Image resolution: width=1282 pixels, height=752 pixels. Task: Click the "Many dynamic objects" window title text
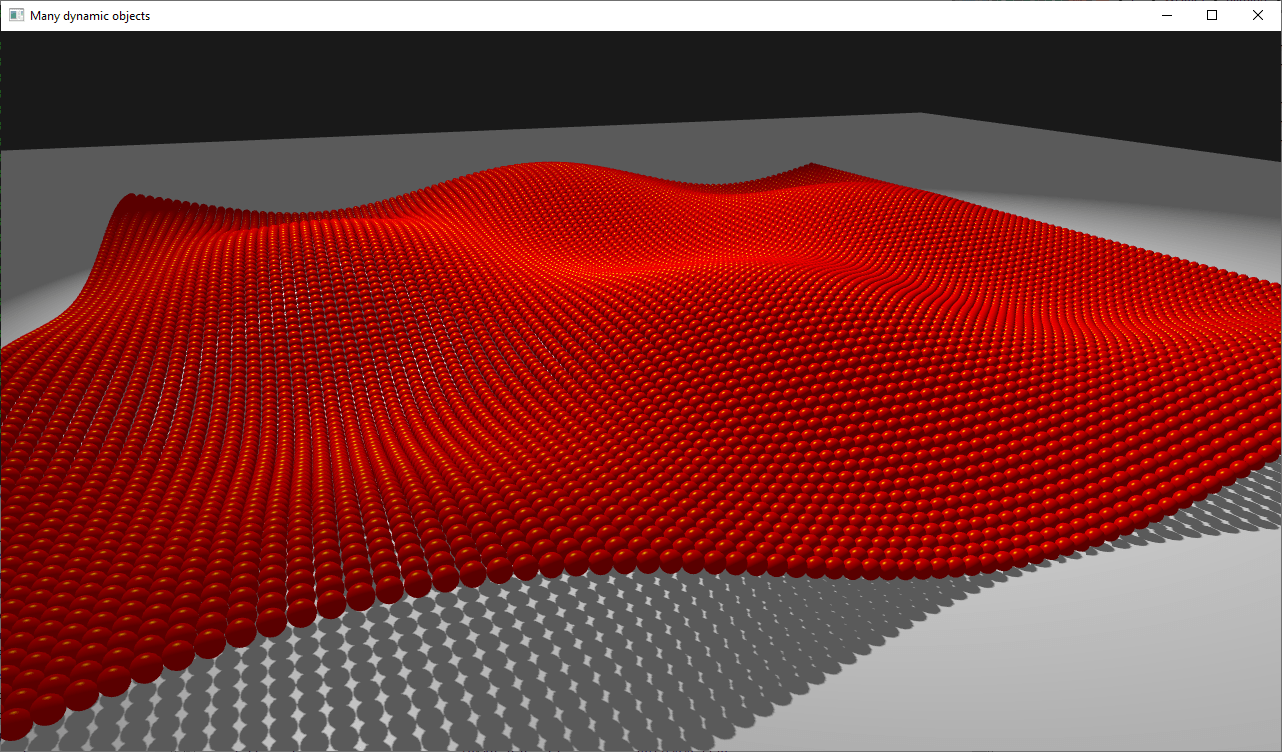click(x=90, y=16)
